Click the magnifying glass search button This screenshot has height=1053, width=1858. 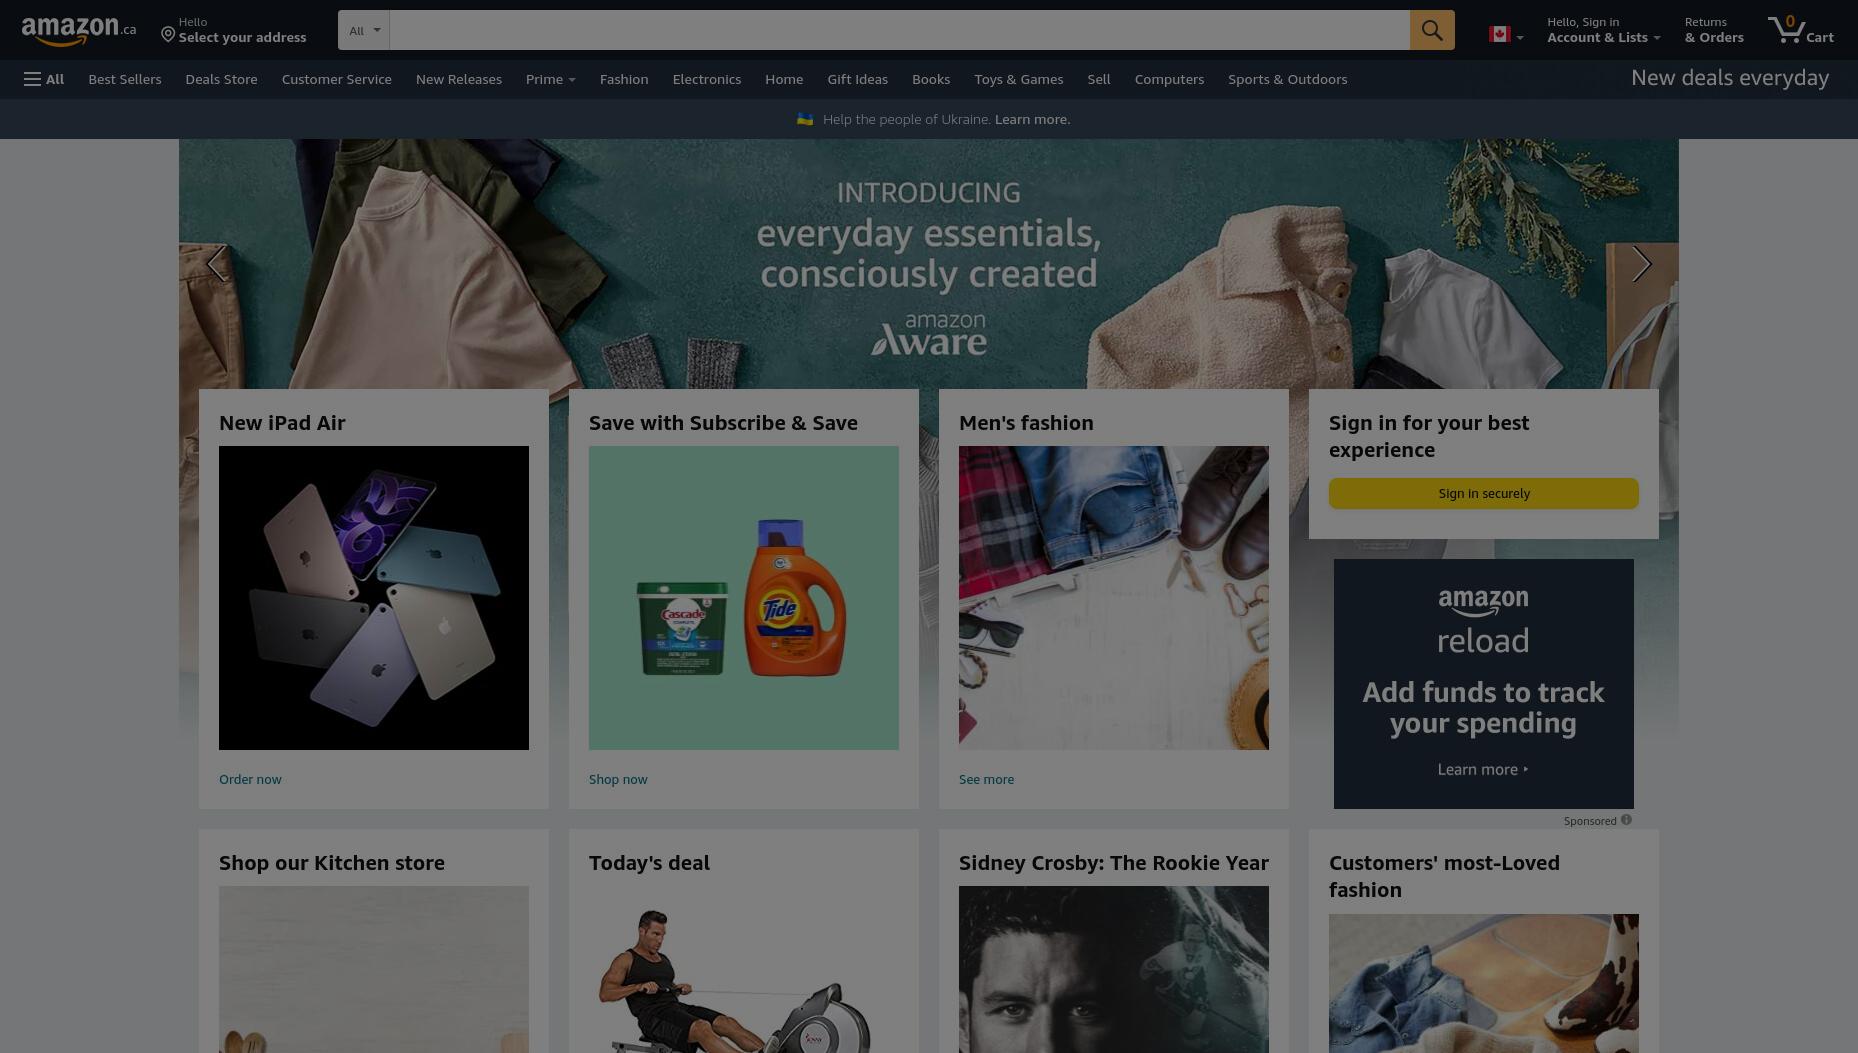click(1432, 30)
